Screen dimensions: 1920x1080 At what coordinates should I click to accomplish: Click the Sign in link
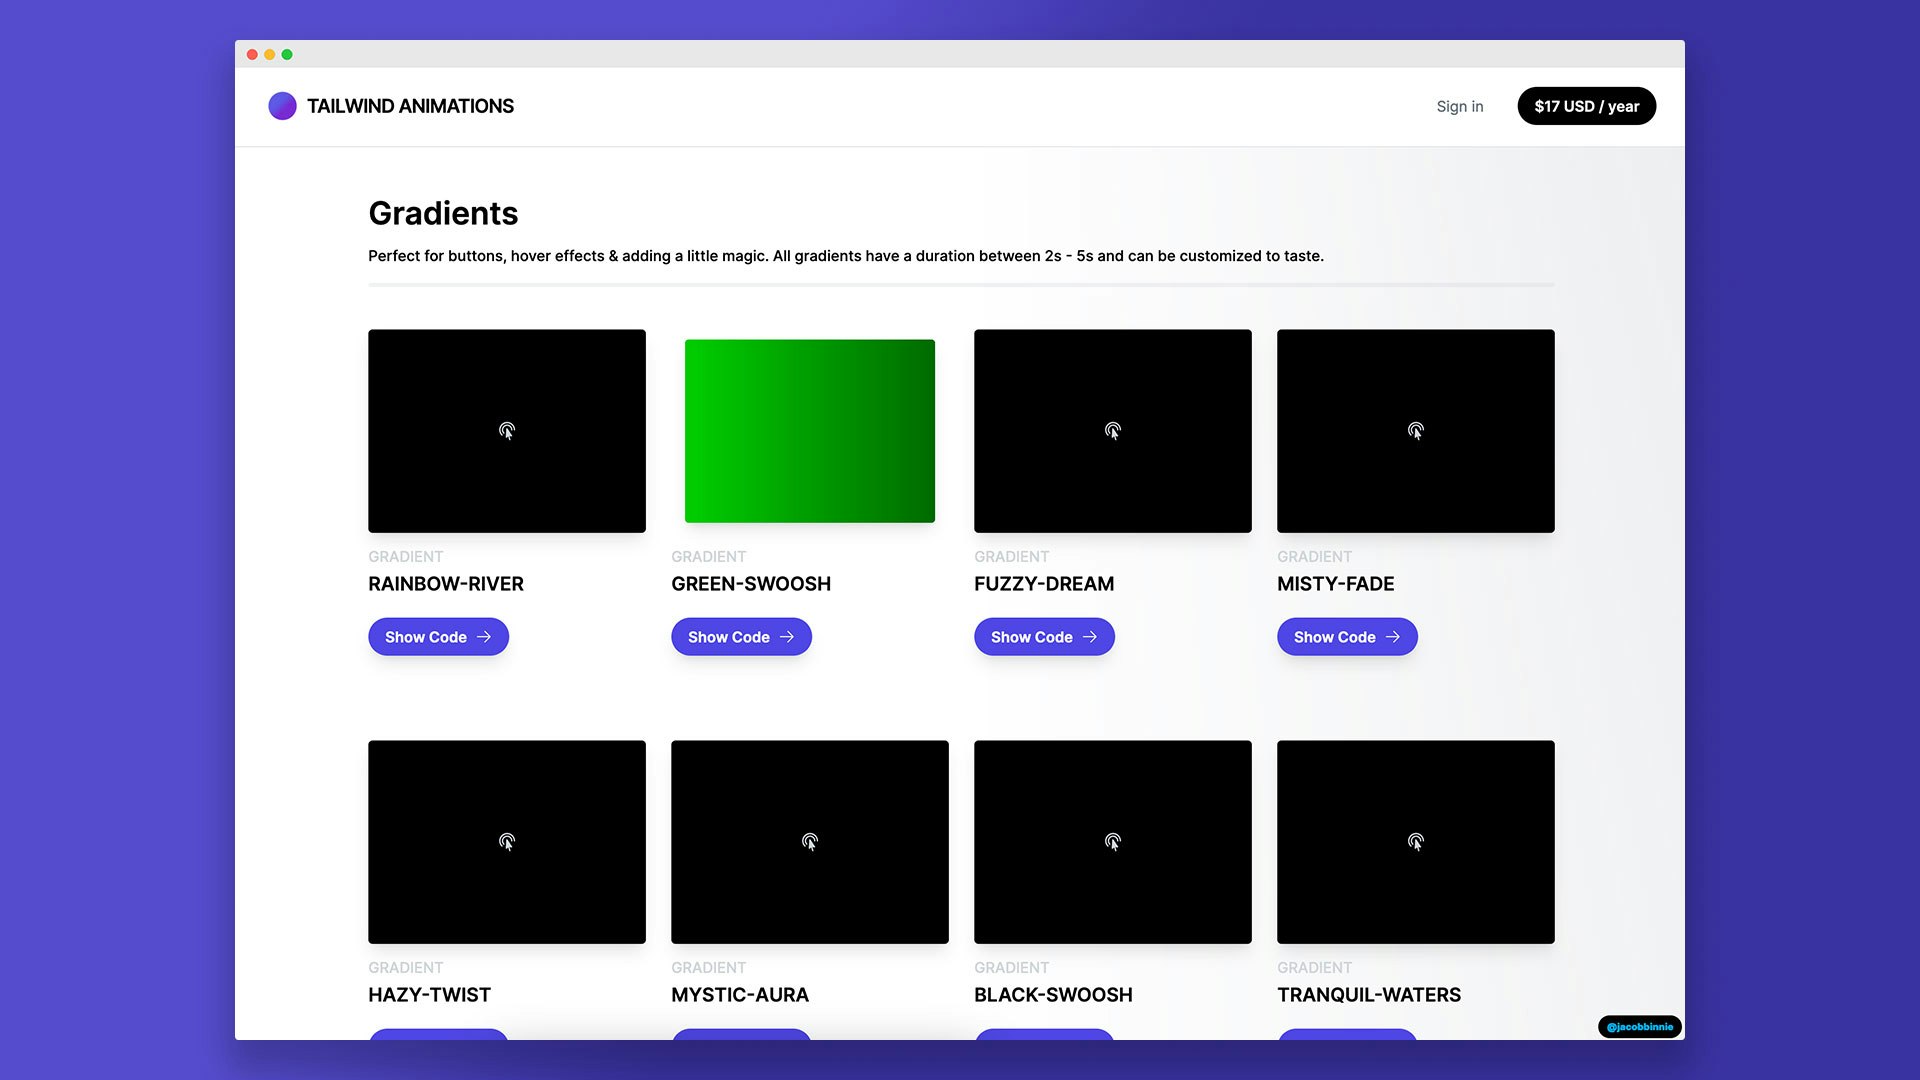pos(1460,106)
